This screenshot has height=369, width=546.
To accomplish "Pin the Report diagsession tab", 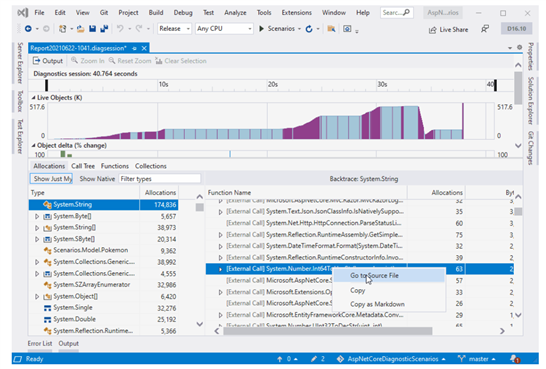I will point(134,48).
